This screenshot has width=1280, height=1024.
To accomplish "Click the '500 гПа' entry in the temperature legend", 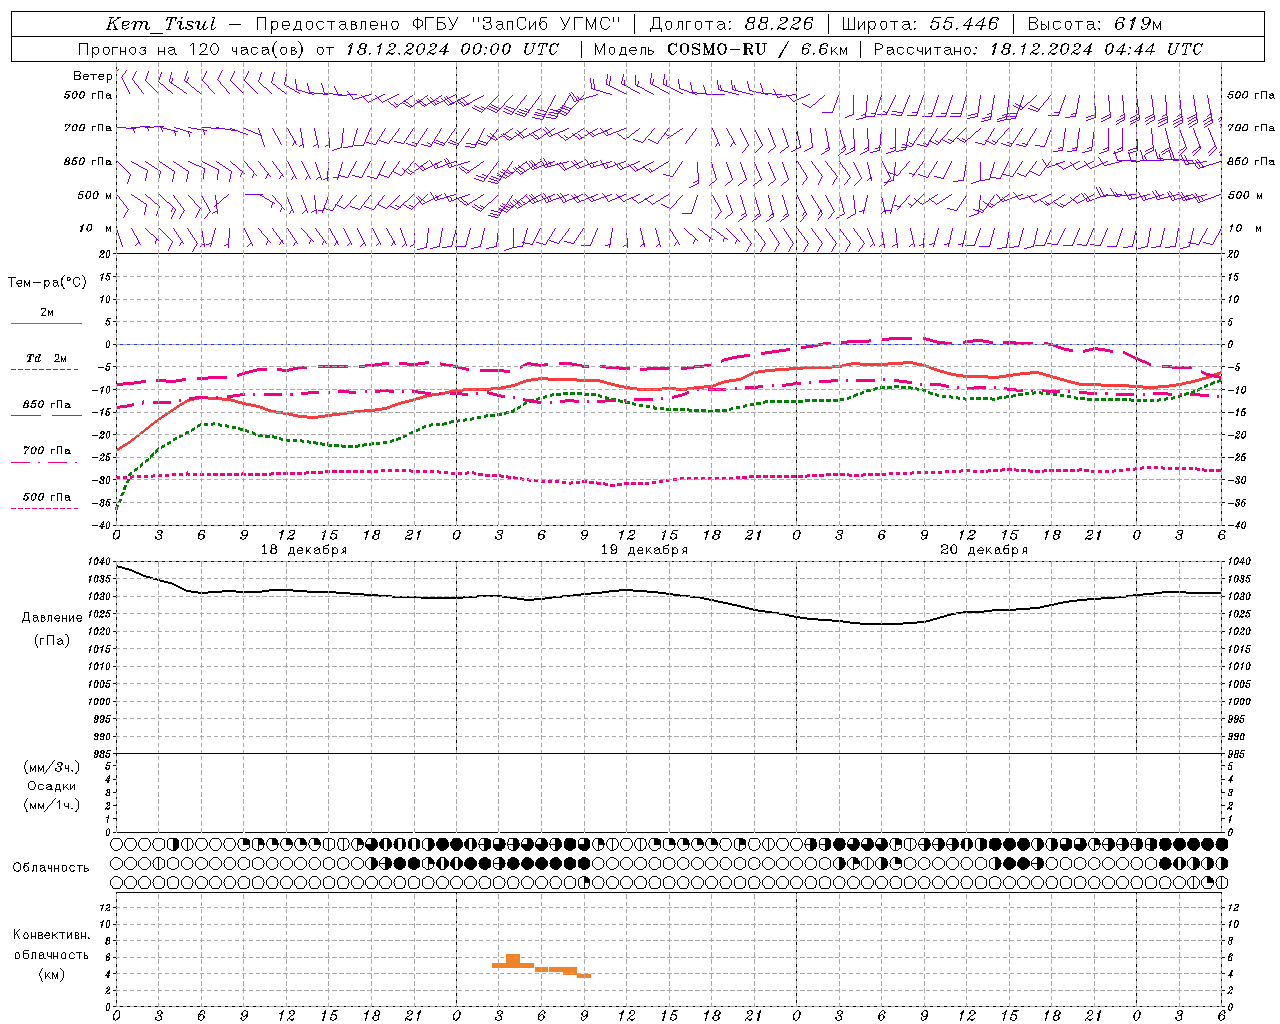I will click(x=47, y=497).
